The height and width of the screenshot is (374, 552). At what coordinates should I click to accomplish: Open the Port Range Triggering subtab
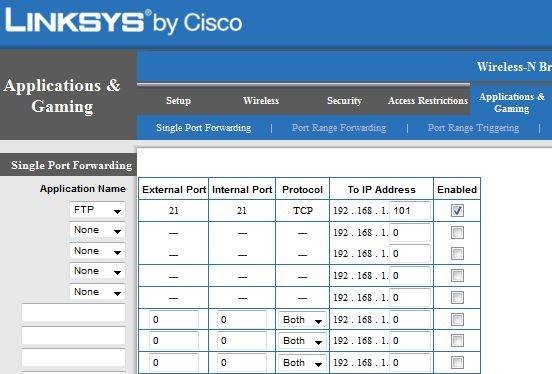tap(473, 127)
